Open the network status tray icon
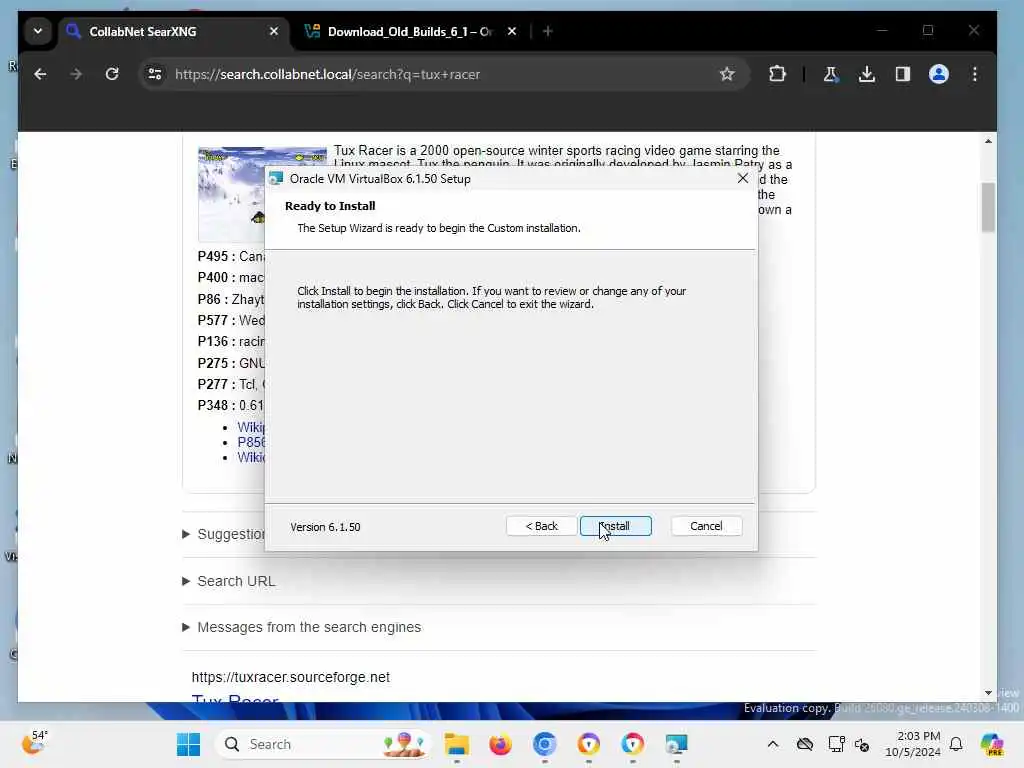 (836, 744)
